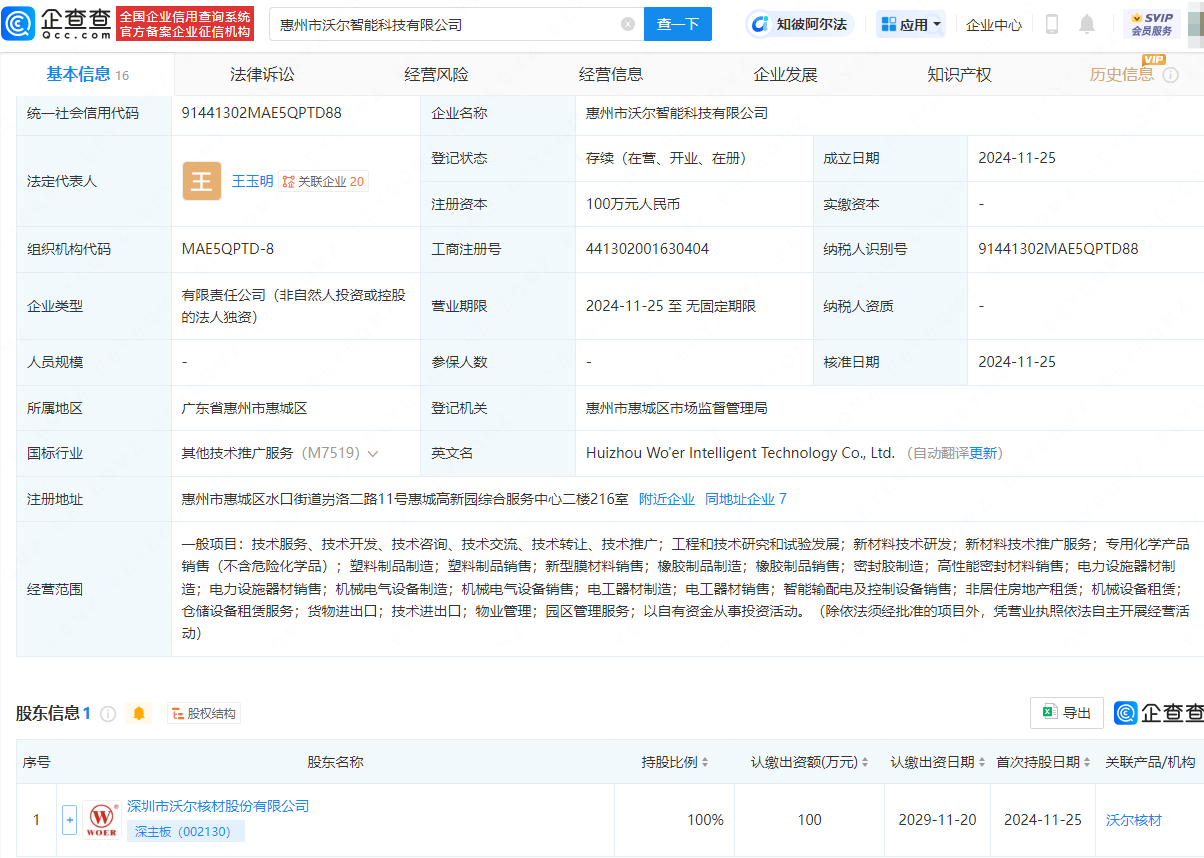Viewport: 1204px width, 858px height.
Task: Click the 所属地区 value 广东省惠州市惠城区
Action: [244, 408]
